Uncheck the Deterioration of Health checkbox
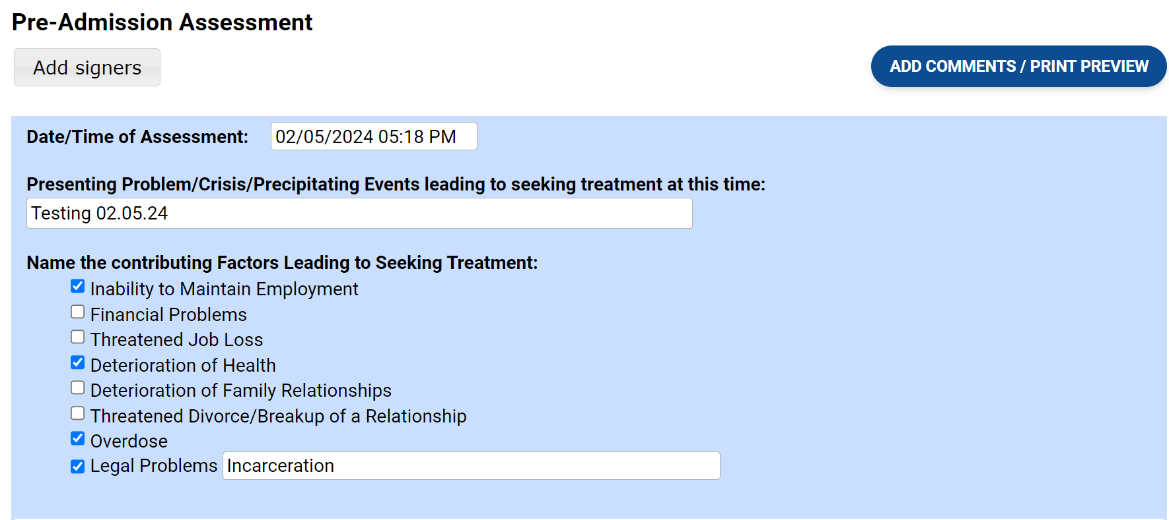Viewport: 1169px width, 520px height. click(x=78, y=363)
